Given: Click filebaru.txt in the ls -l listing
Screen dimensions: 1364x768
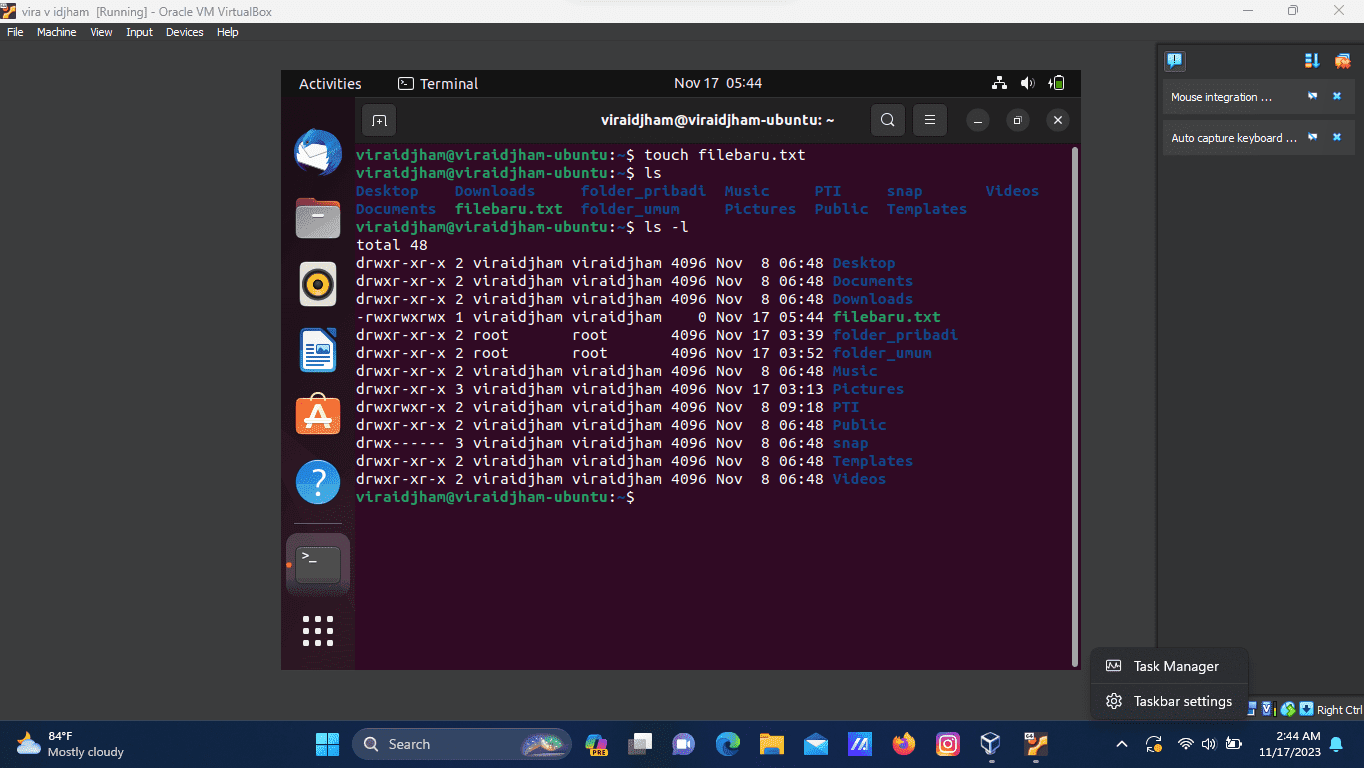Looking at the screenshot, I should click(886, 317).
